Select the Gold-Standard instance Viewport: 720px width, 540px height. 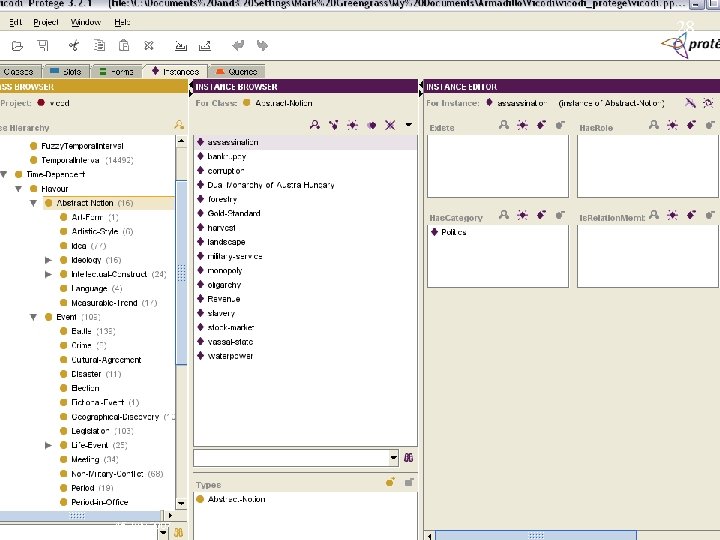coord(234,213)
